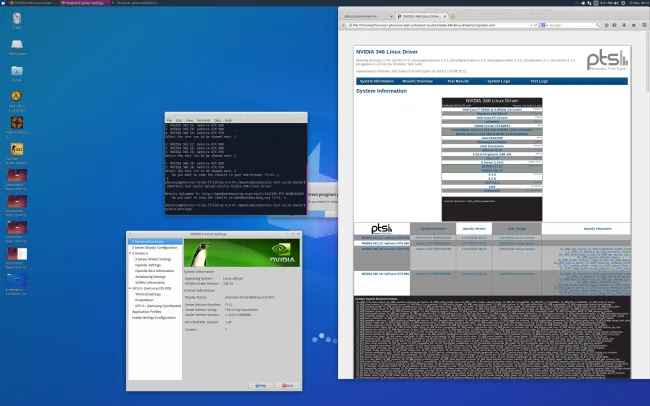Open the Terminal menu in the terminal window
Image resolution: width=650 pixels, height=406 pixels.
(x=203, y=120)
